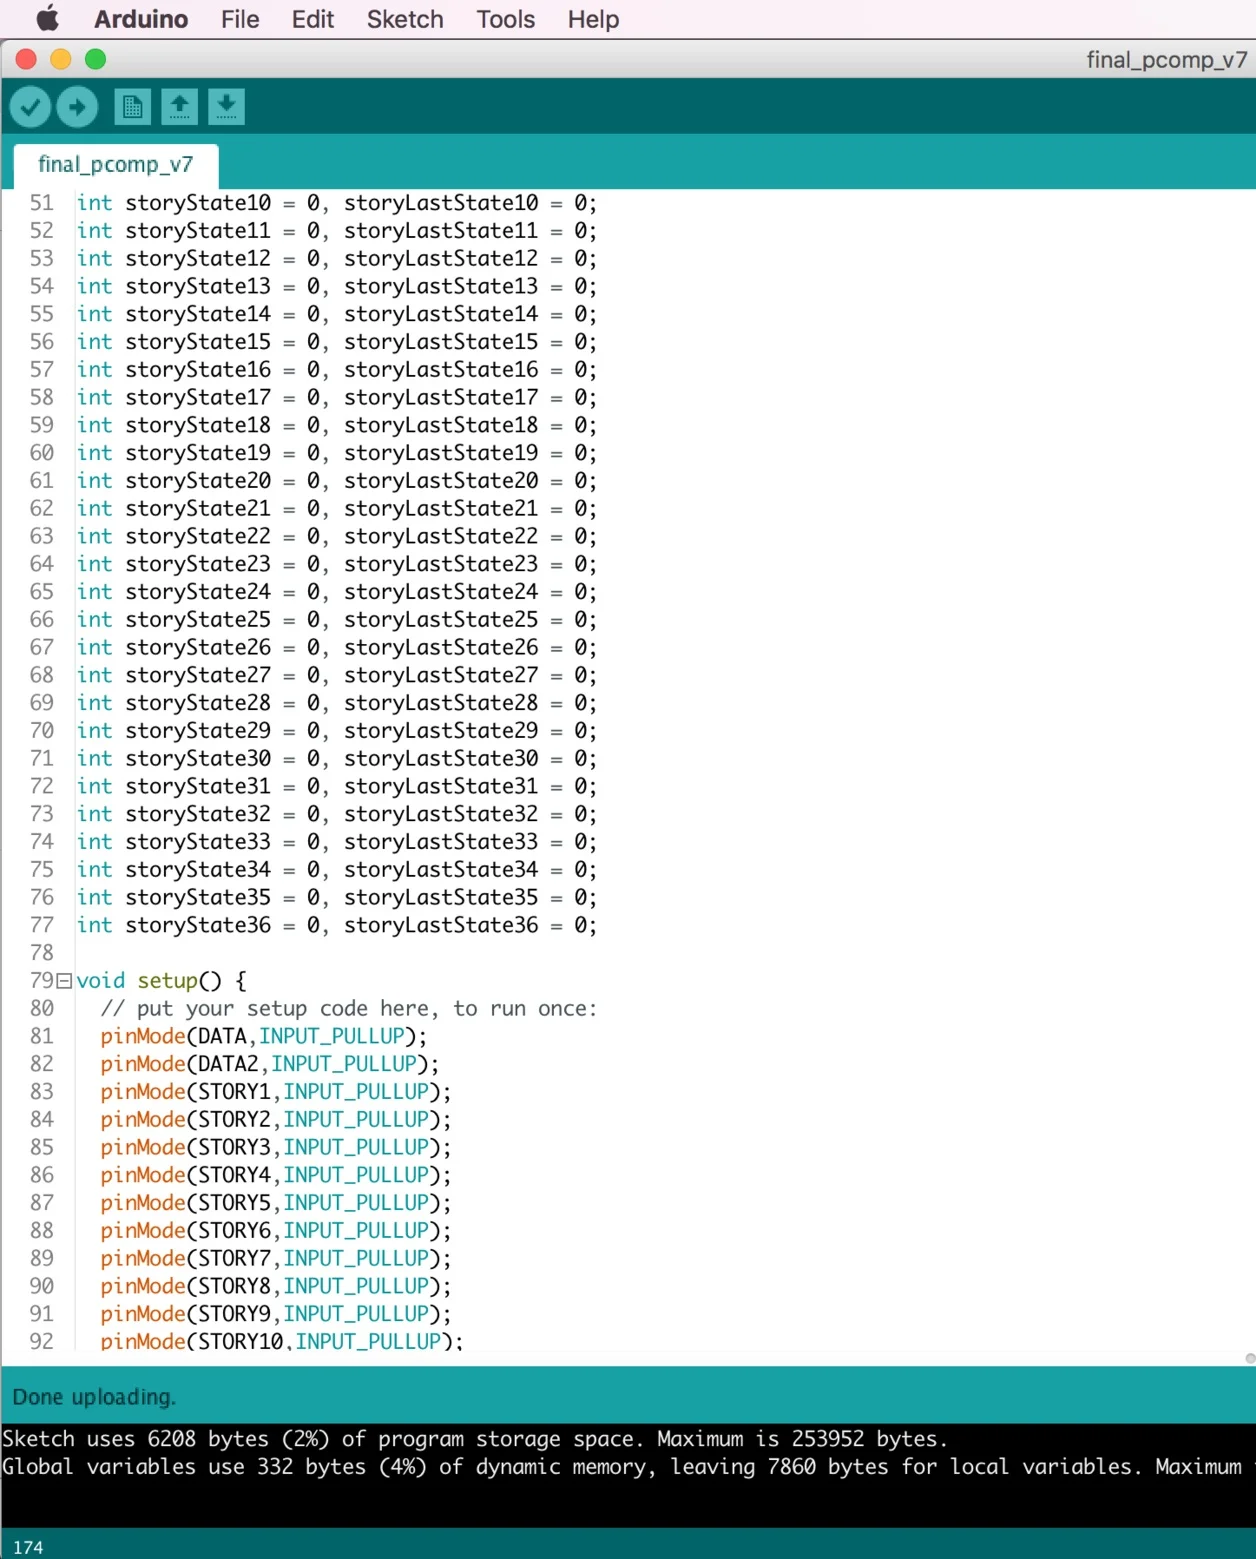This screenshot has height=1559, width=1256.
Task: Click on storyLastState30 in line 71
Action: pos(441,759)
